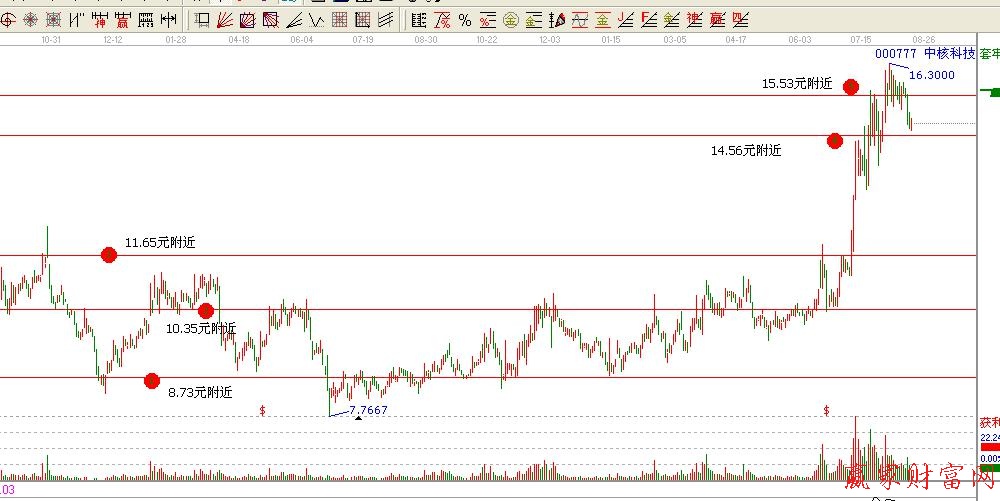
Task: Click the 16.3000 high price label
Action: coord(931,75)
